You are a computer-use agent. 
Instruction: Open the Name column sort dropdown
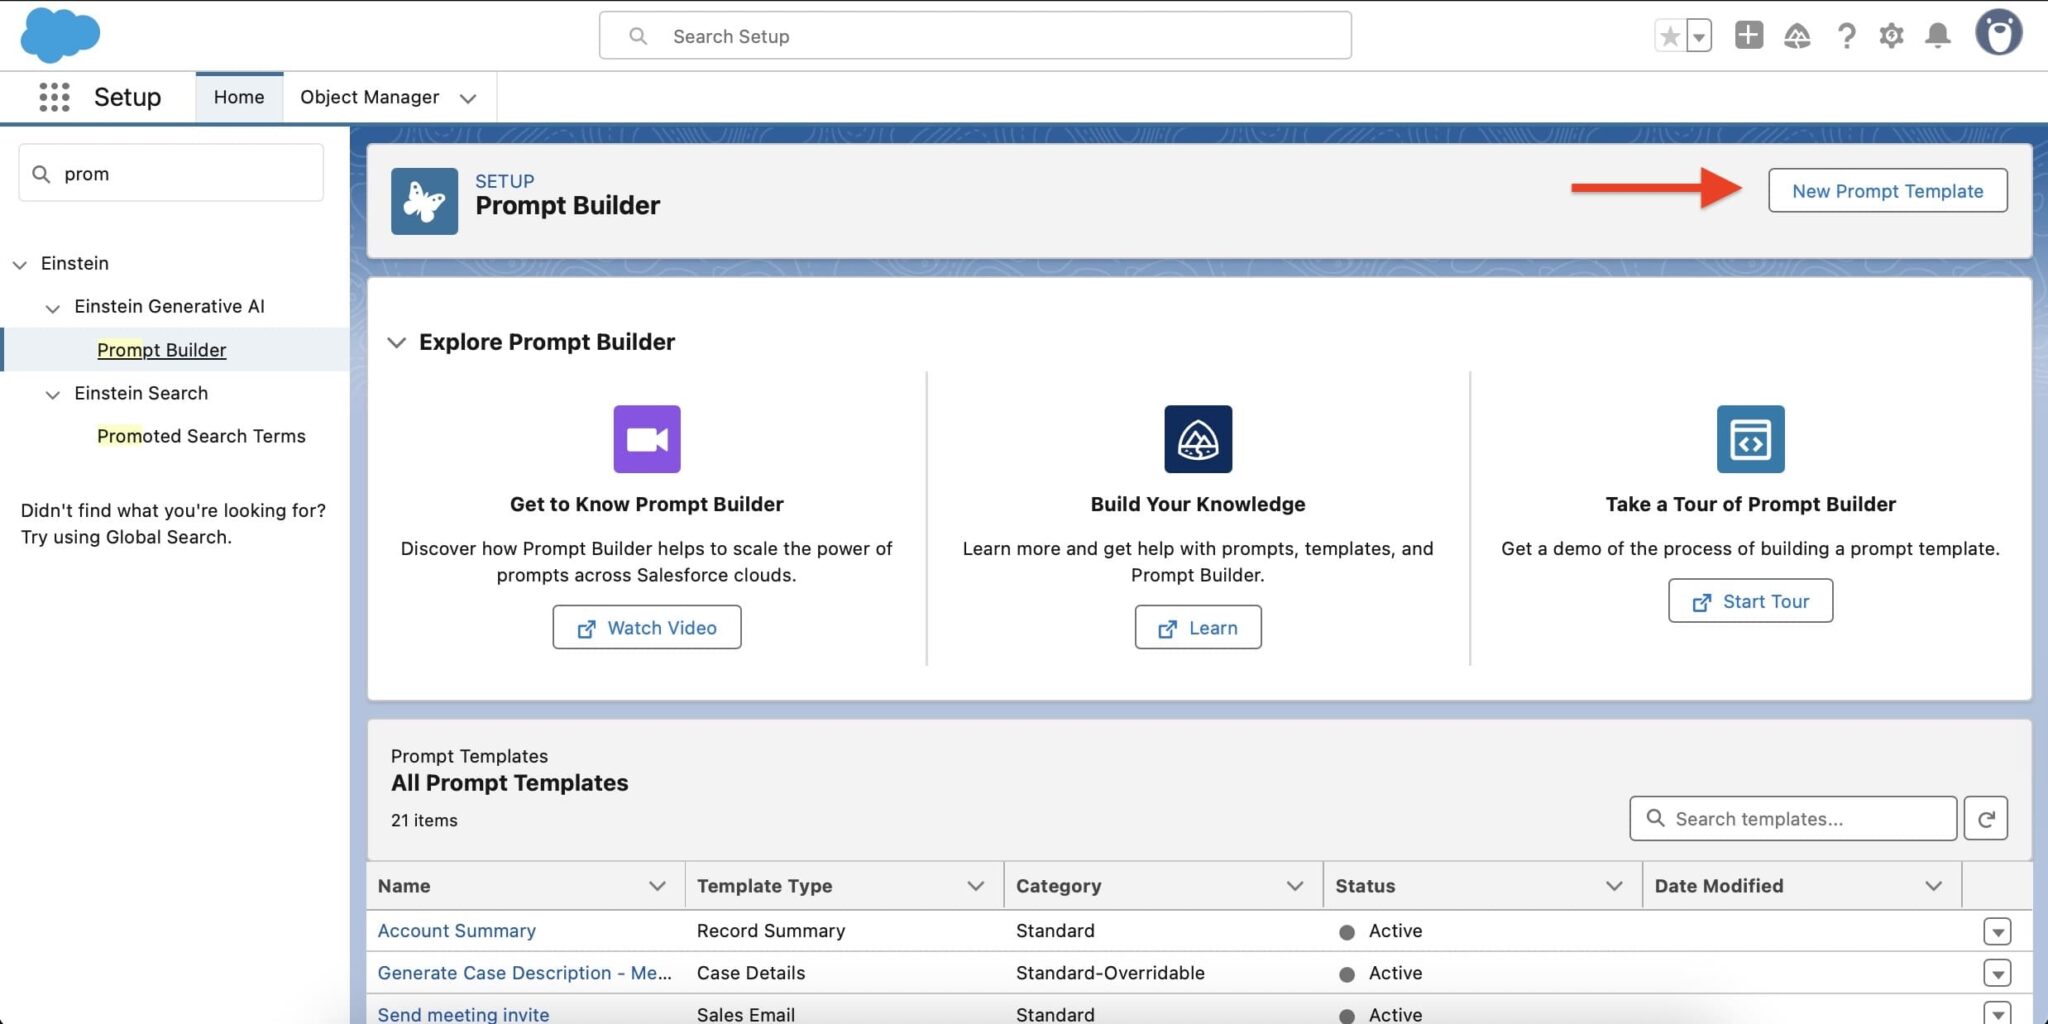click(657, 885)
